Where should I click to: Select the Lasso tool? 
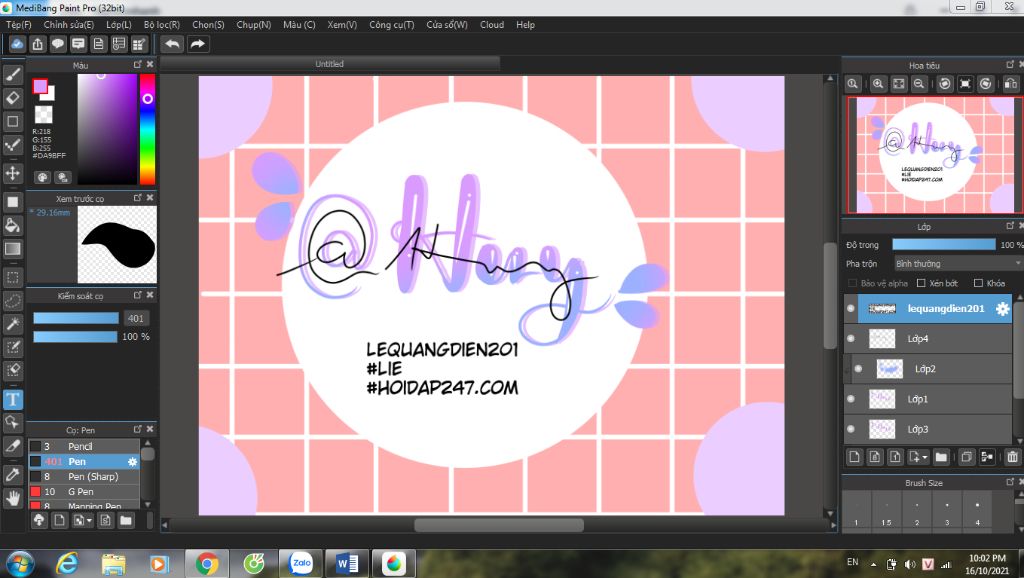pyautogui.click(x=12, y=300)
